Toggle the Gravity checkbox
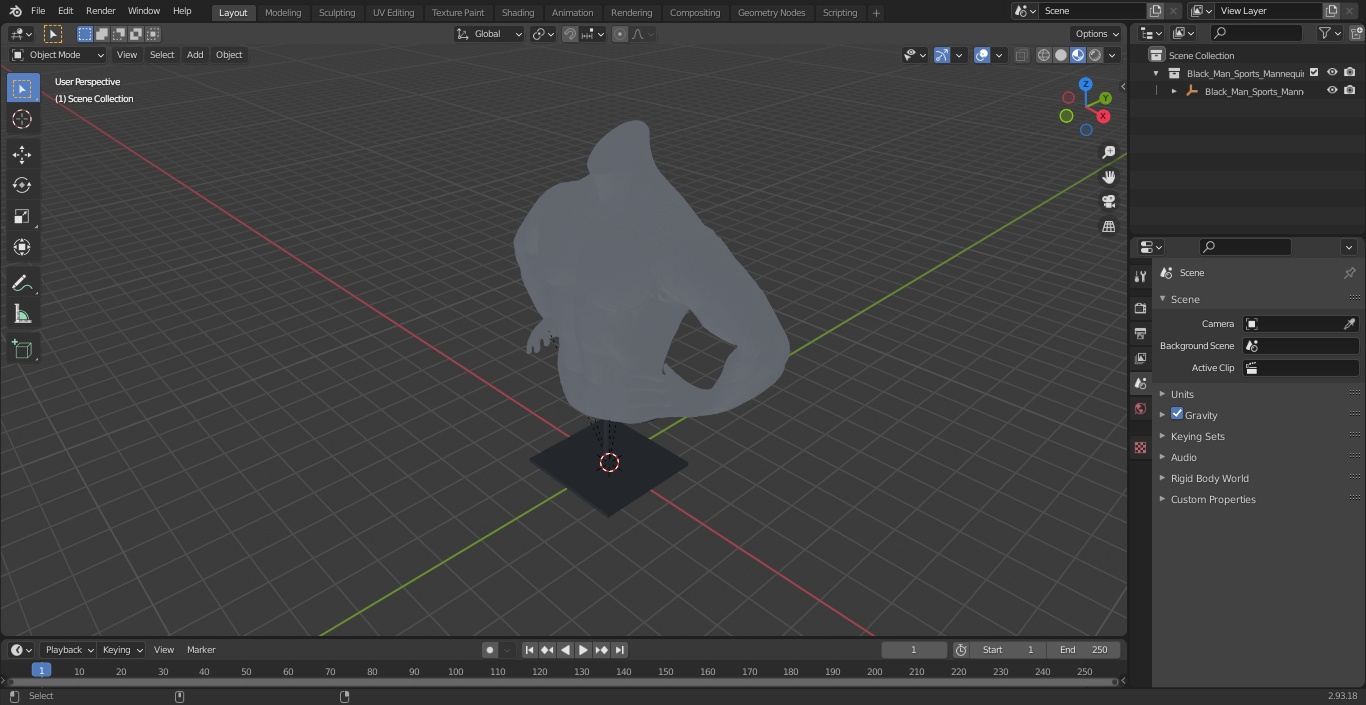The width and height of the screenshot is (1366, 705). 1177,414
